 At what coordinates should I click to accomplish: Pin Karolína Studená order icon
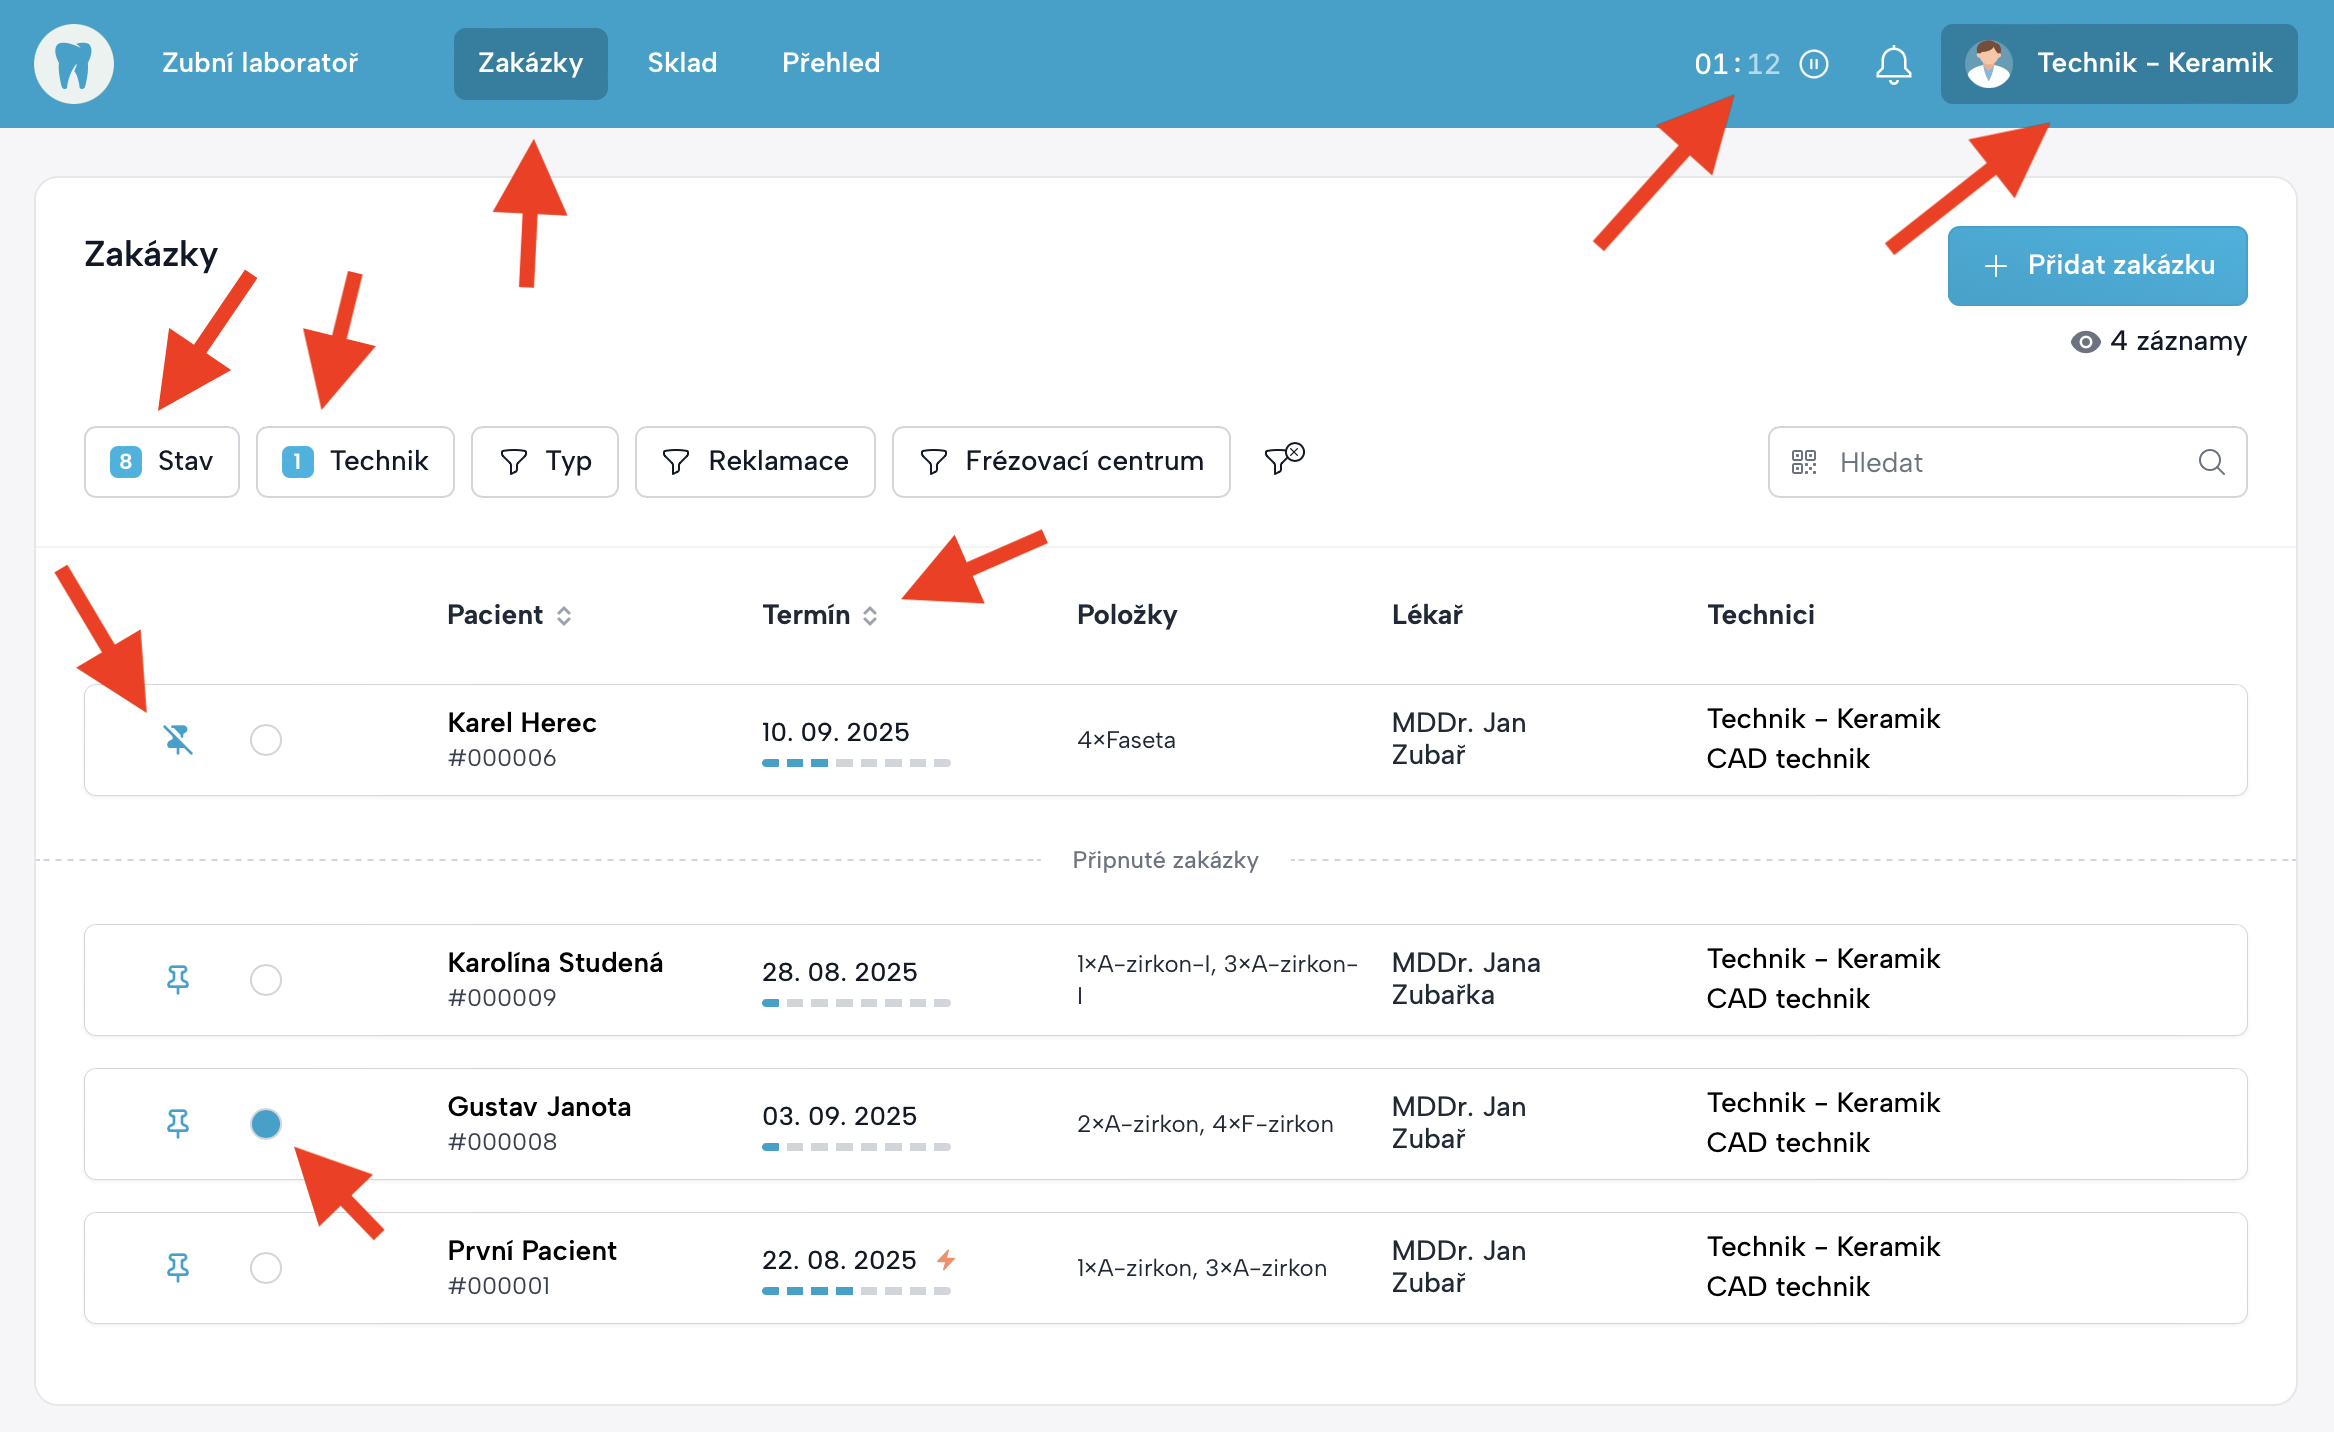178,980
